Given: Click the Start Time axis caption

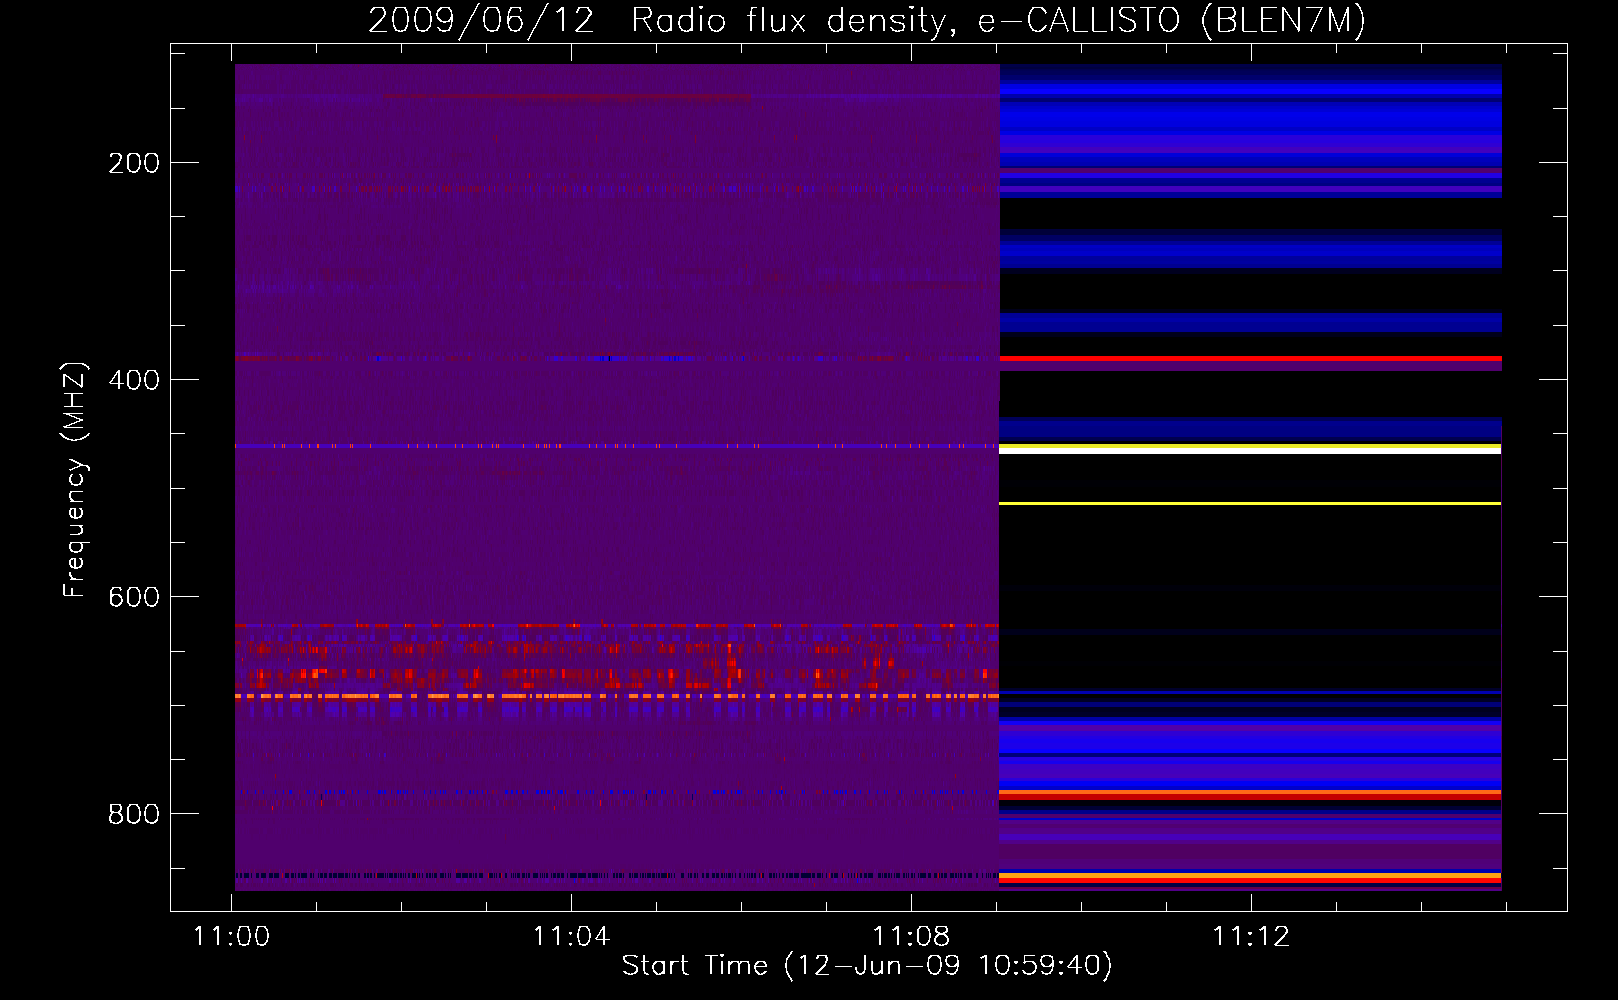Looking at the screenshot, I should pos(867,966).
